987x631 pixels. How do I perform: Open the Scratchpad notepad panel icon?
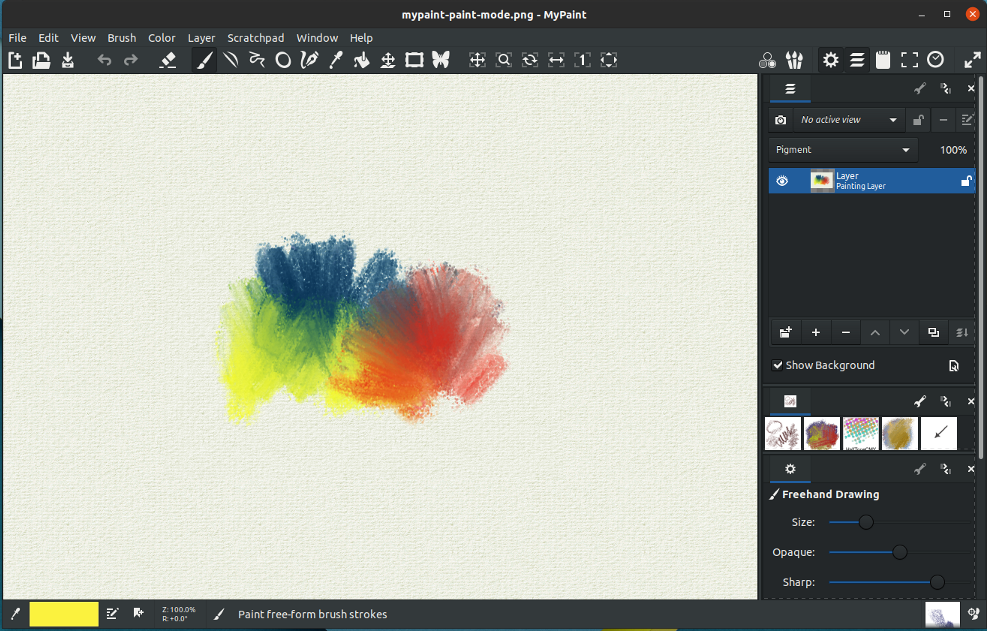point(883,60)
